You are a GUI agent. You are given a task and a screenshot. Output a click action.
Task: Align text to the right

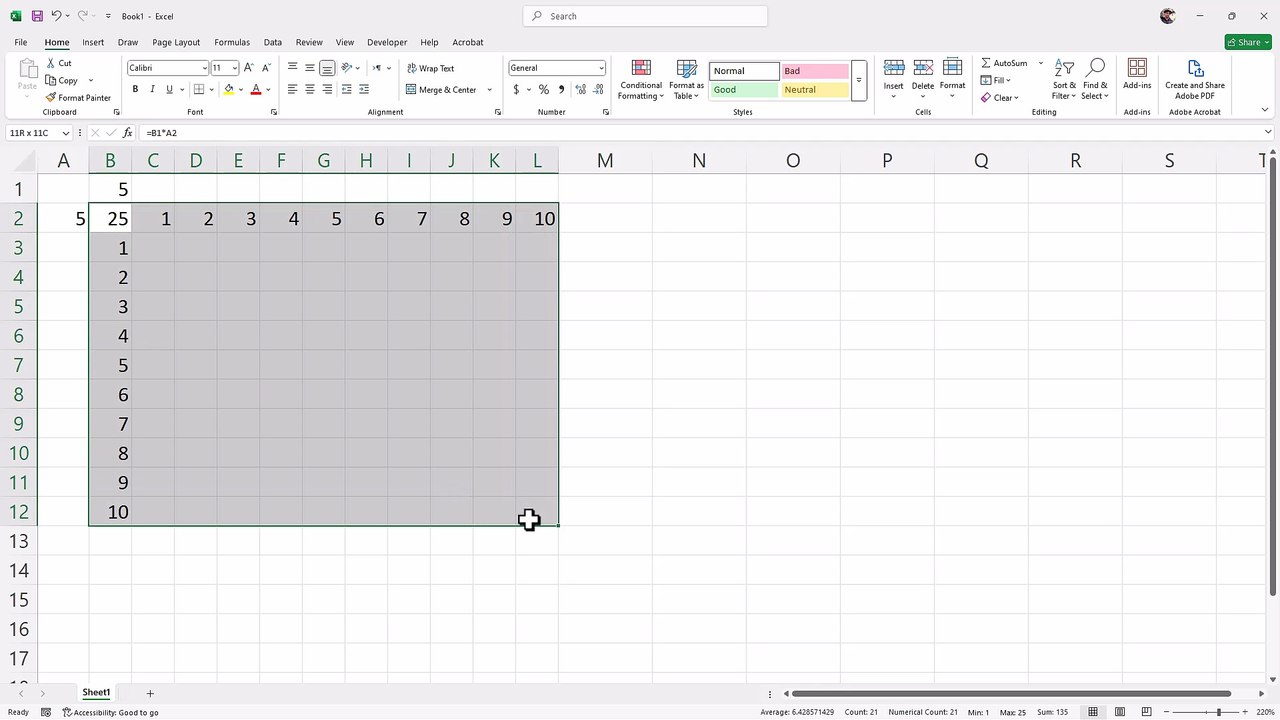coord(327,89)
